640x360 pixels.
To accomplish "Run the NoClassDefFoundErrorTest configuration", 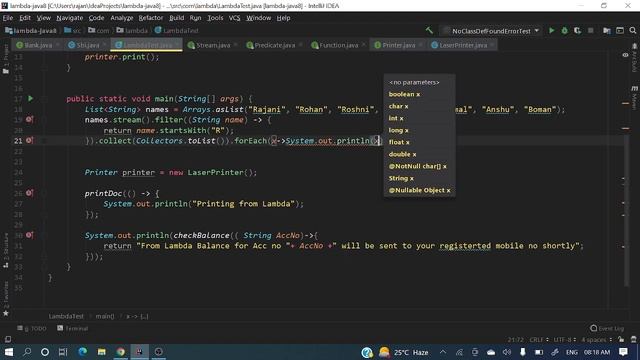I will pyautogui.click(x=551, y=31).
